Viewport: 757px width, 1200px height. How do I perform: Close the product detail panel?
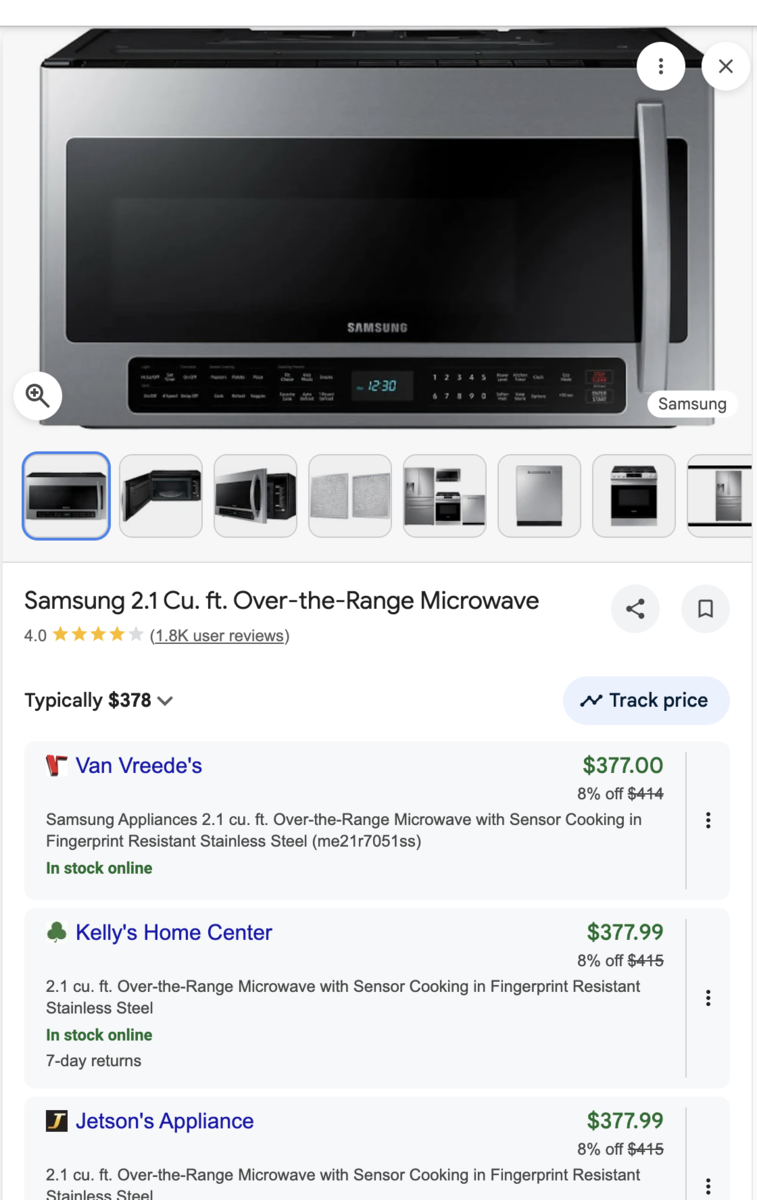pyautogui.click(x=726, y=66)
